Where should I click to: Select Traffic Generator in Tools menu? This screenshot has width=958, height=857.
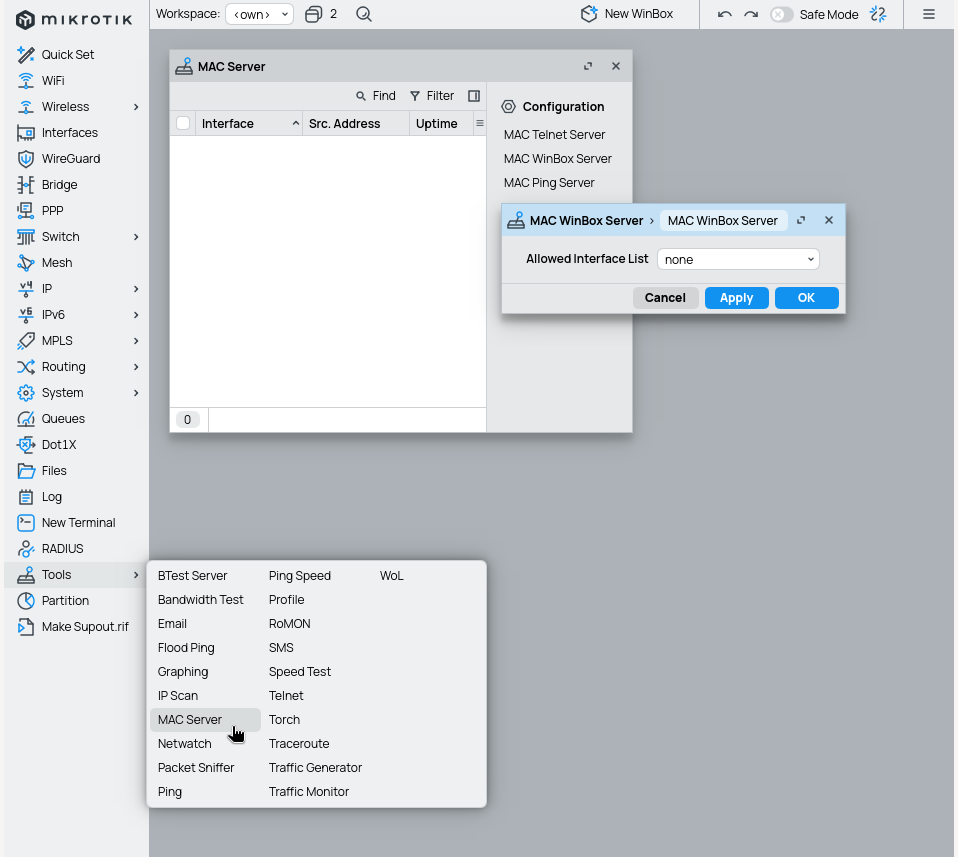pyautogui.click(x=315, y=768)
